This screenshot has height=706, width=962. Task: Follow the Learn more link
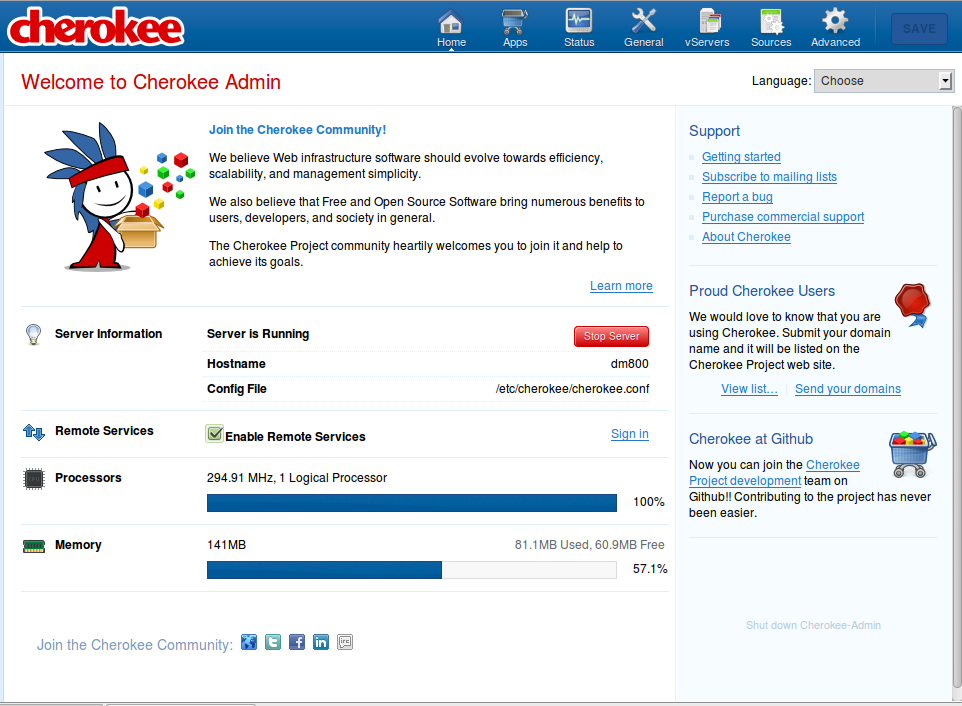point(621,286)
